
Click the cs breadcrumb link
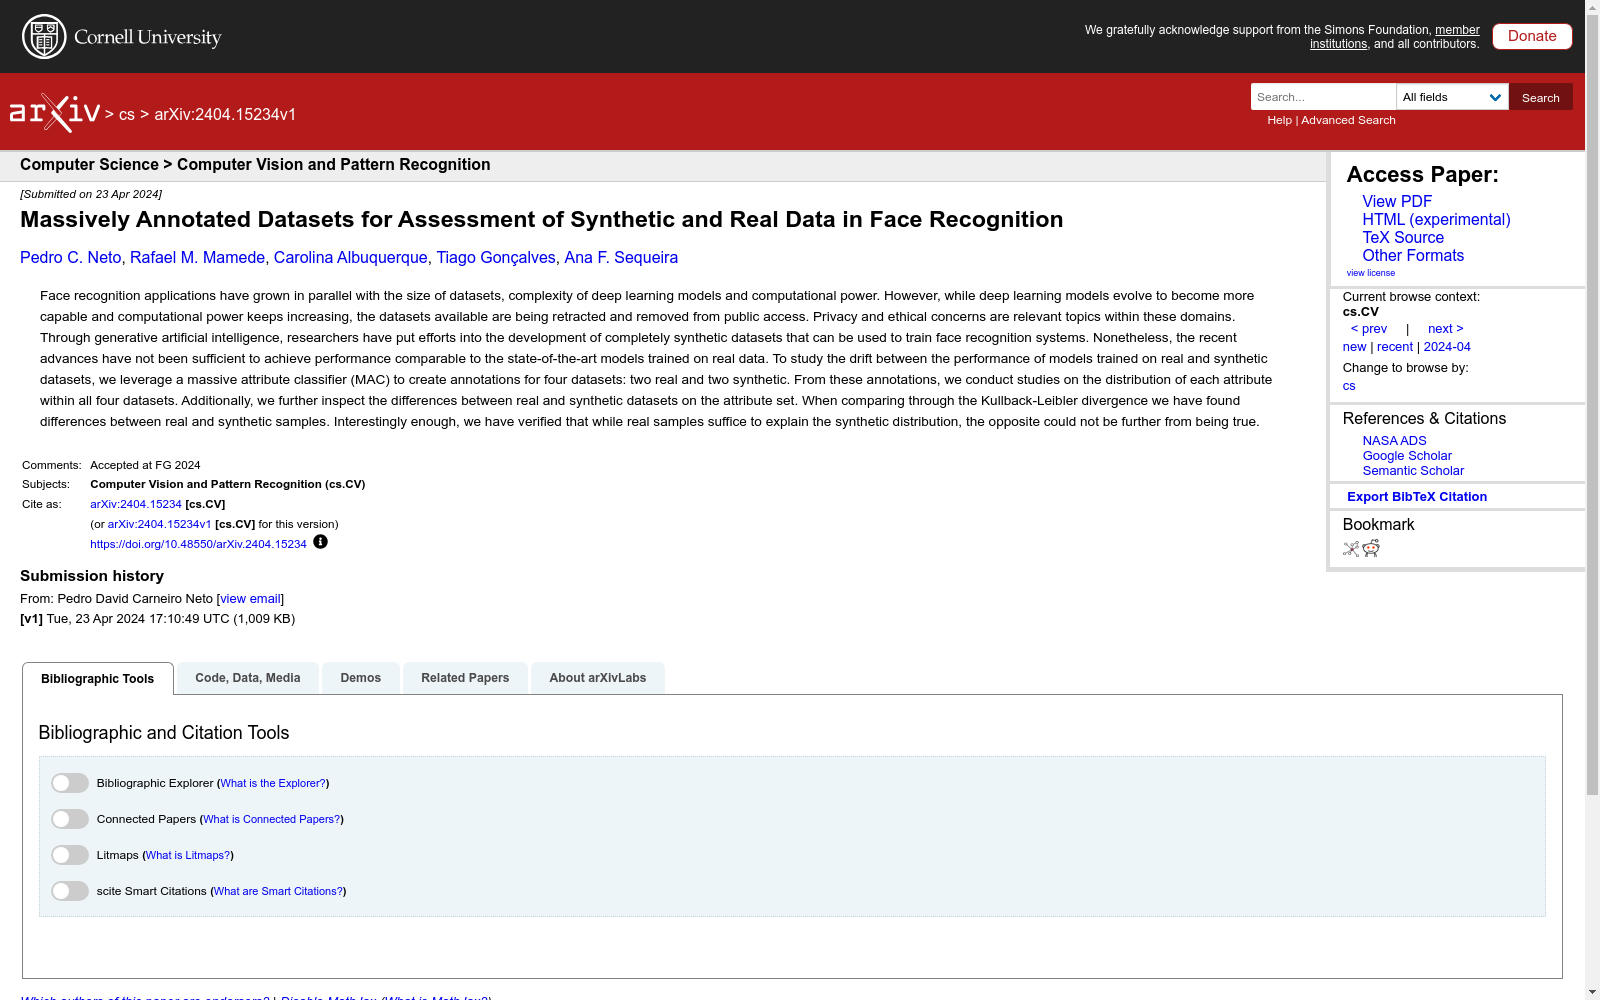[127, 115]
